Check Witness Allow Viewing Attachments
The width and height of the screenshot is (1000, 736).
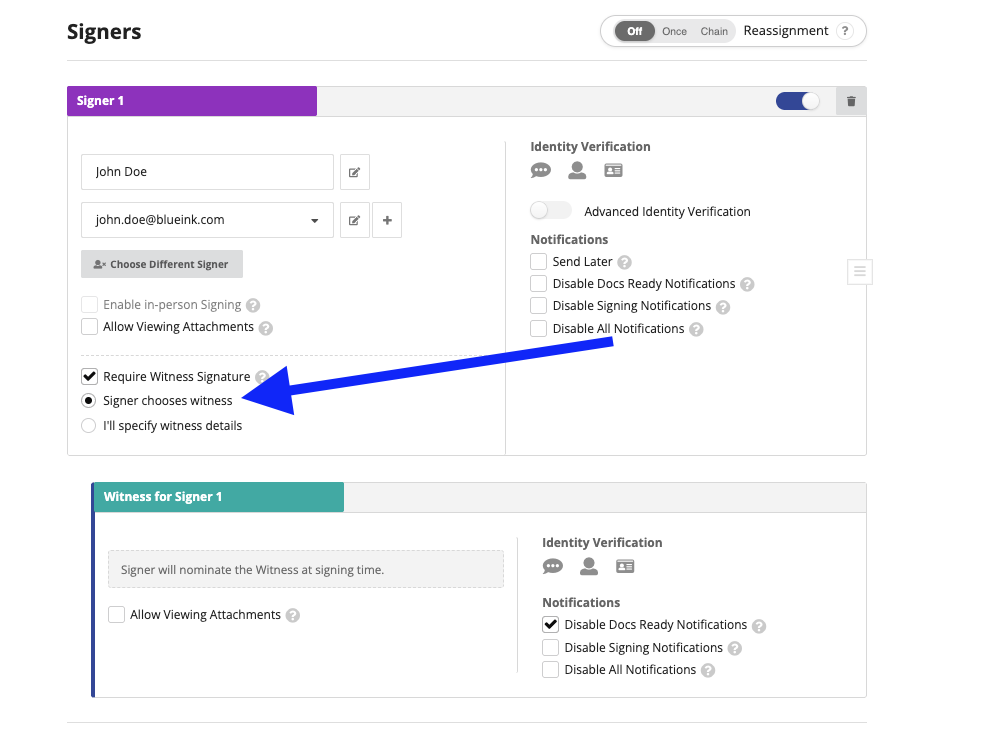pyautogui.click(x=116, y=614)
